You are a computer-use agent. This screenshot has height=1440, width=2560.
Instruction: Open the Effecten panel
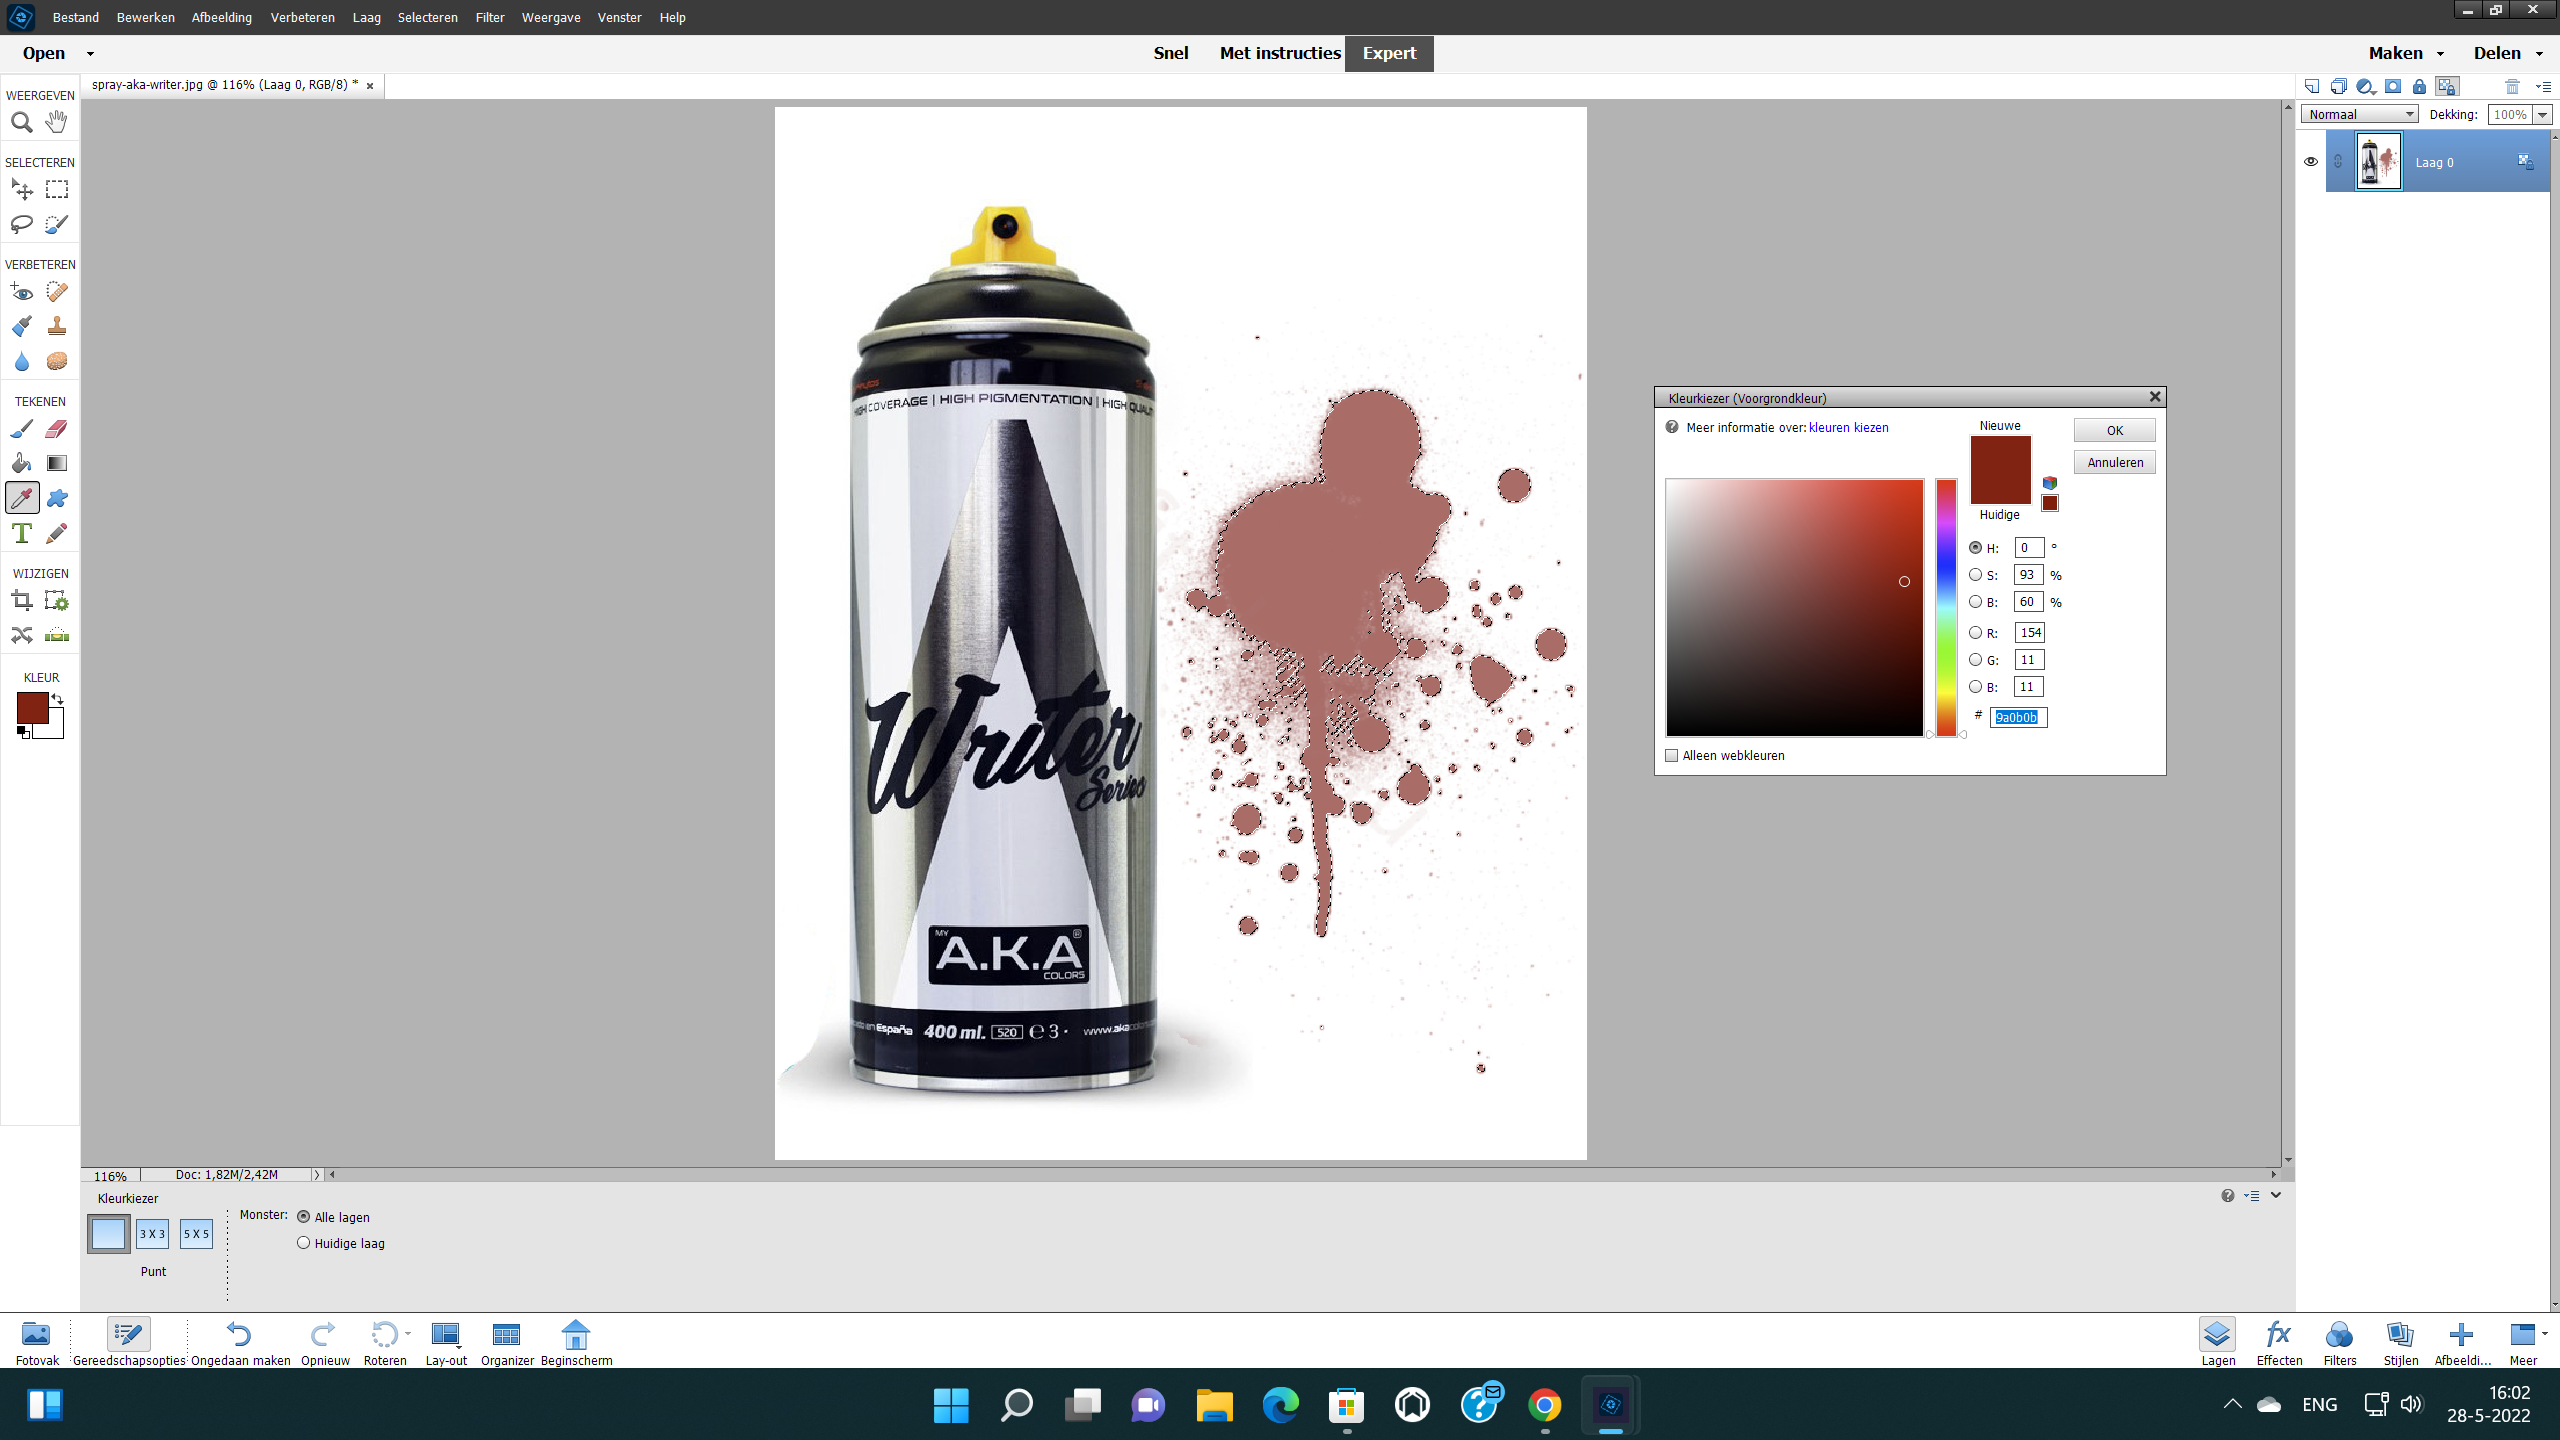pos(2280,1340)
